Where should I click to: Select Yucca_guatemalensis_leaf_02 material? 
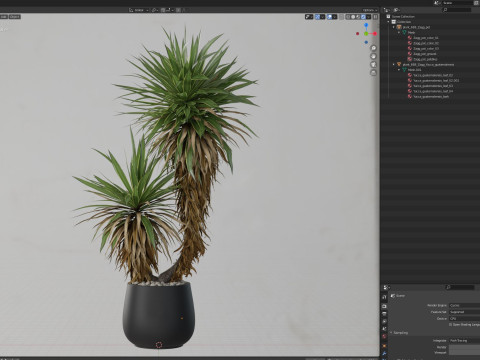point(433,75)
